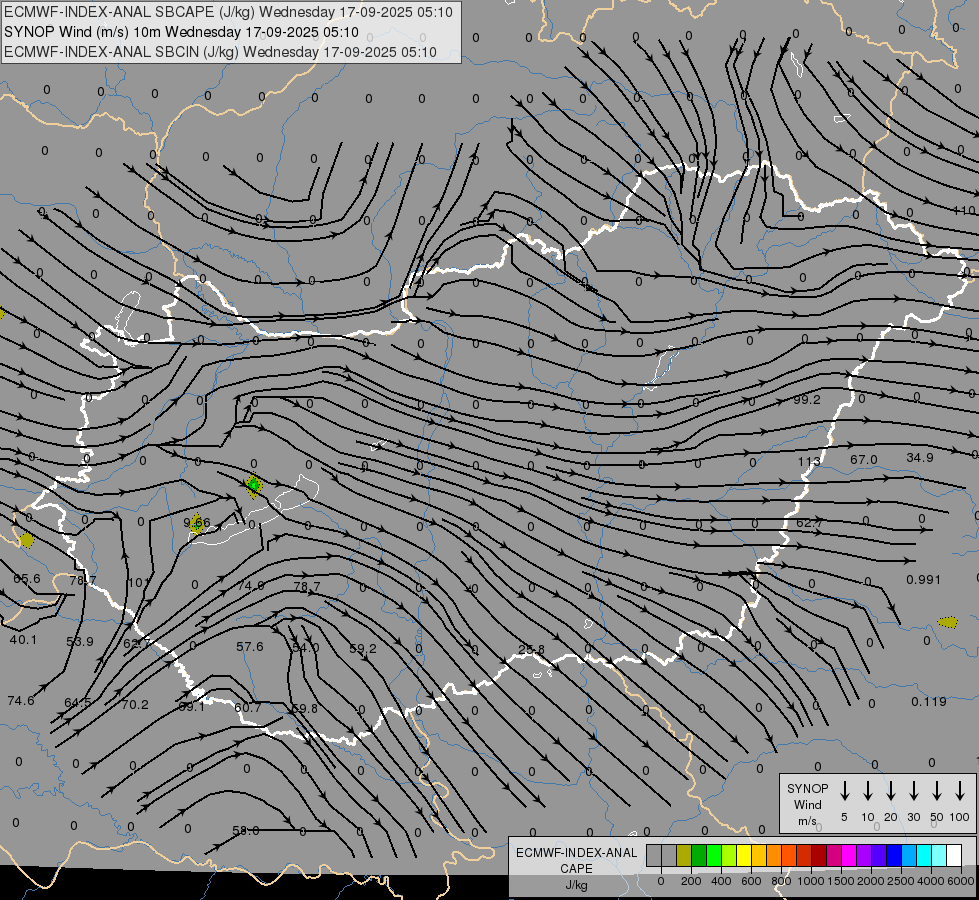The height and width of the screenshot is (900, 979).
Task: Click the 'ECMWF-INDEX-ANAL CAPE J/kg' legend title
Action: pyautogui.click(x=576, y=868)
